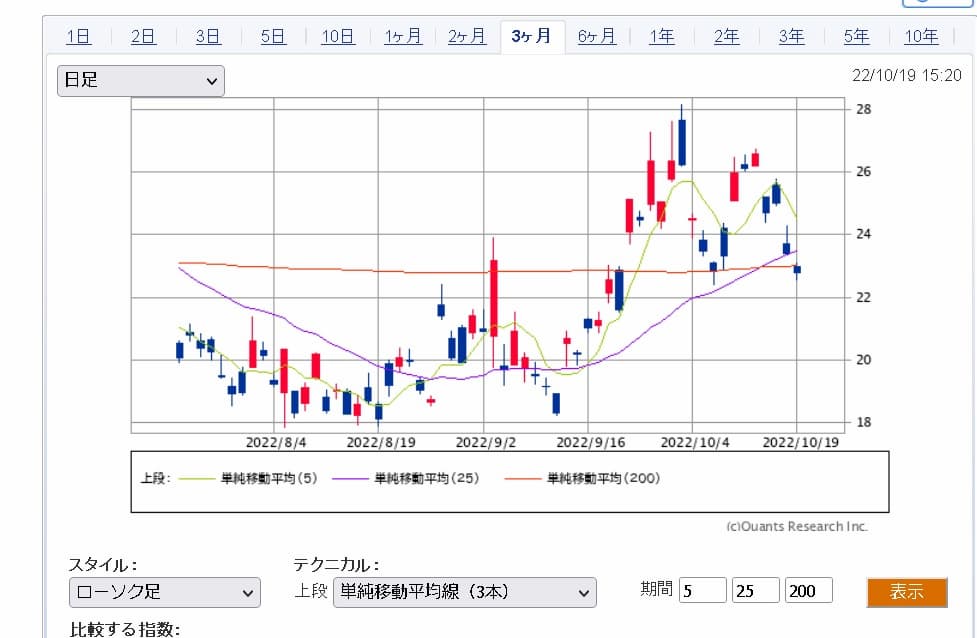Screen dimensions: 977x638
Task: Open the 単純移動平均線 (3本) technical dropdown
Action: coord(464,592)
